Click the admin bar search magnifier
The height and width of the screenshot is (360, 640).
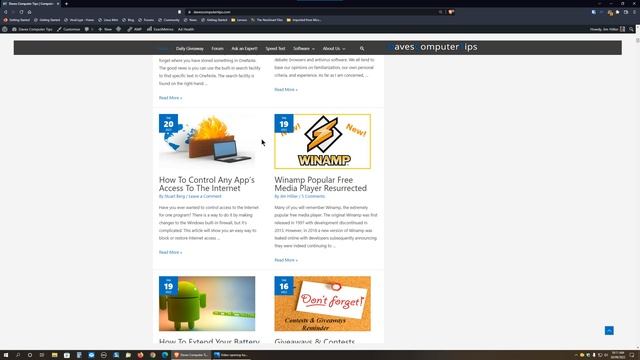[631, 29]
